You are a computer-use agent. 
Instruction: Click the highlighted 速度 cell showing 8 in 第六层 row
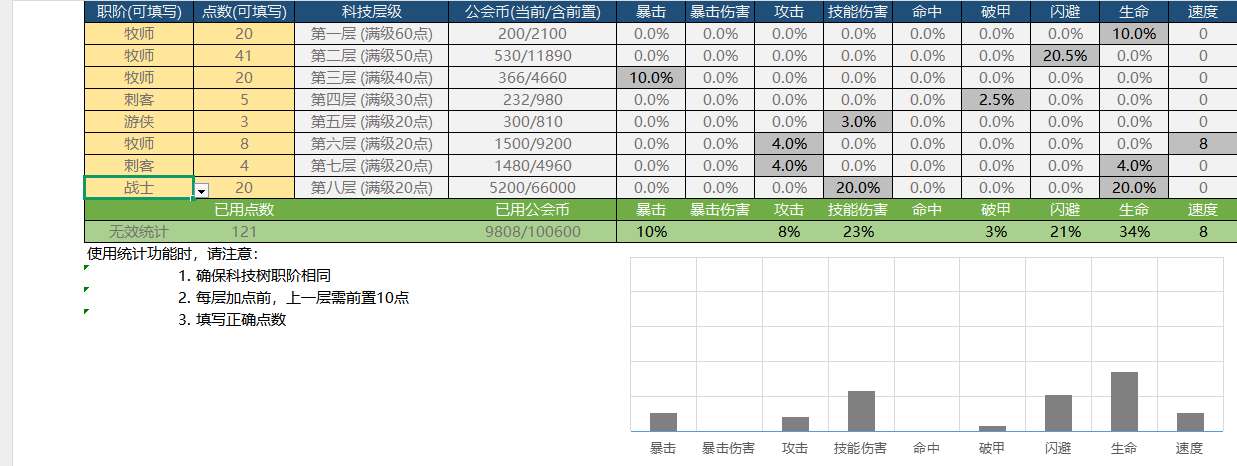1203,143
